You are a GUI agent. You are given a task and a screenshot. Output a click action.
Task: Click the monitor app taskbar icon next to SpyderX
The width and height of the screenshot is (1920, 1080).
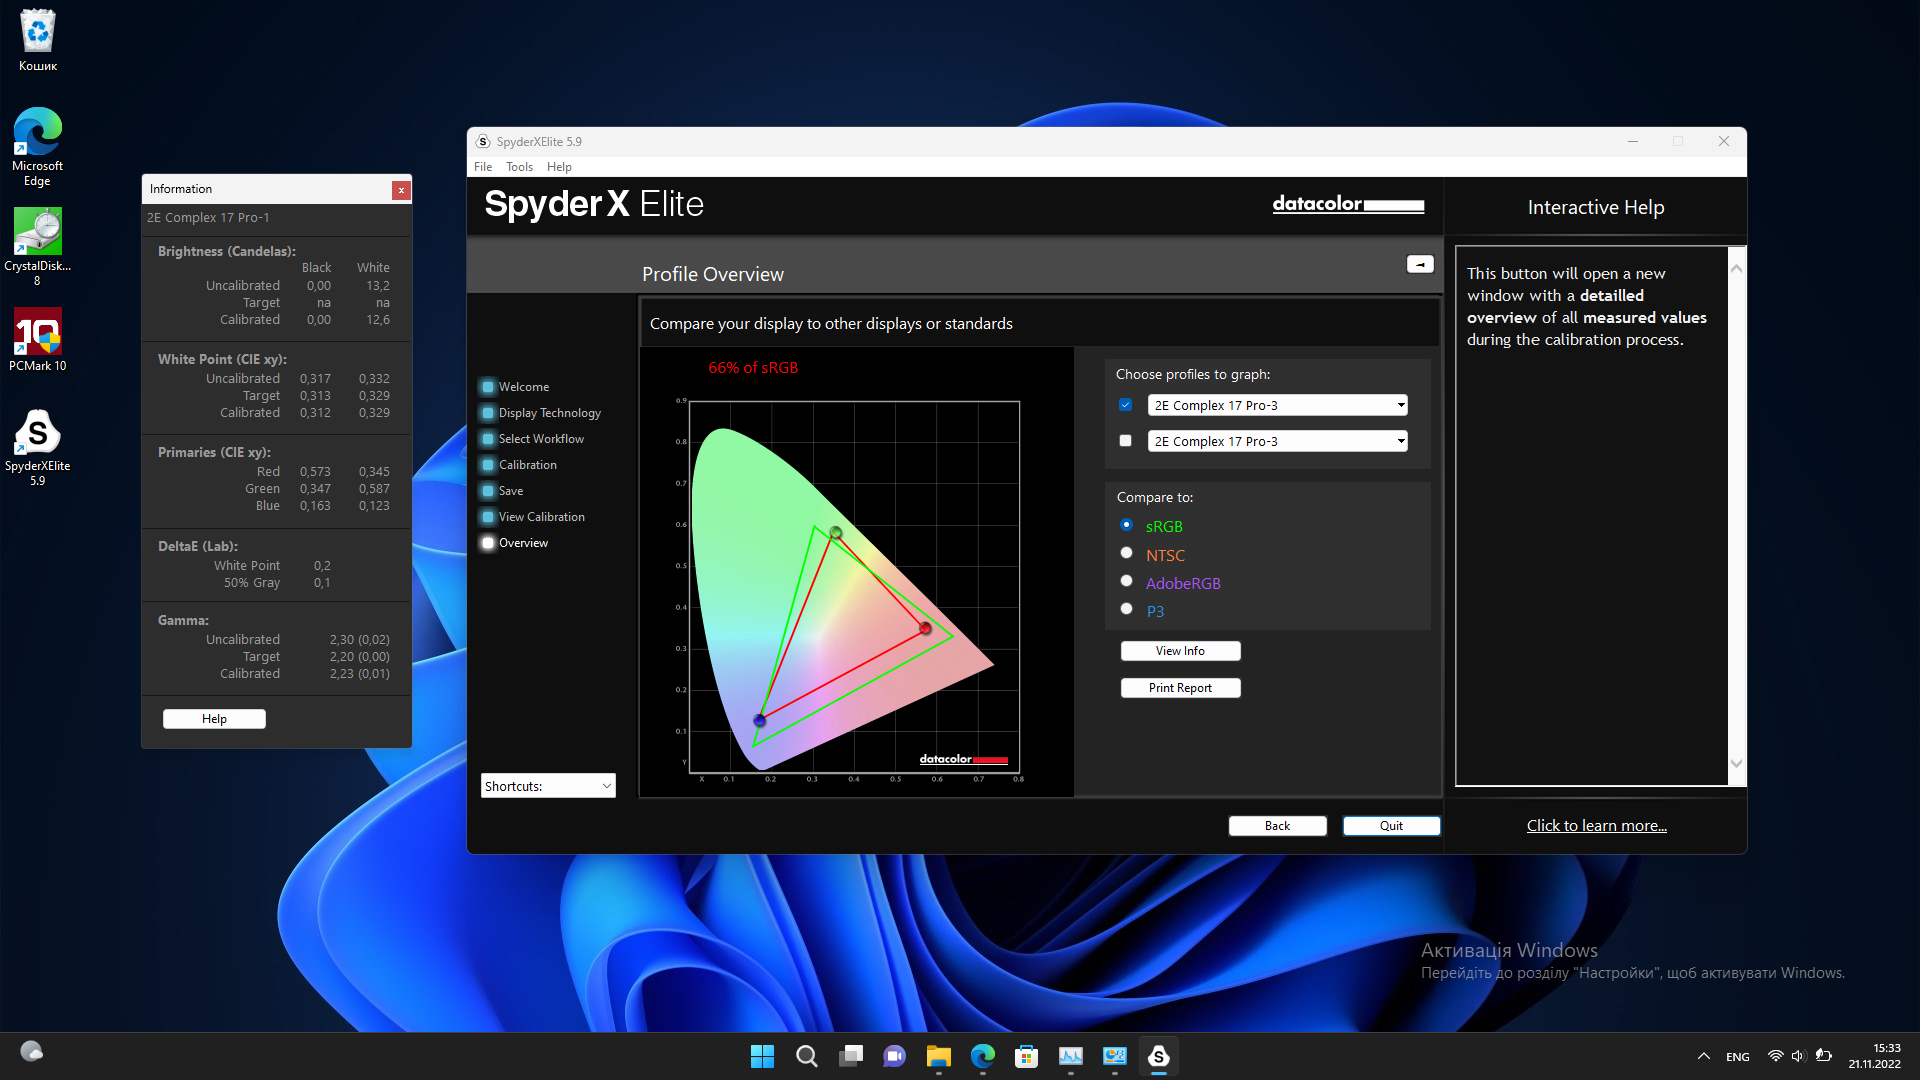pos(1114,1056)
